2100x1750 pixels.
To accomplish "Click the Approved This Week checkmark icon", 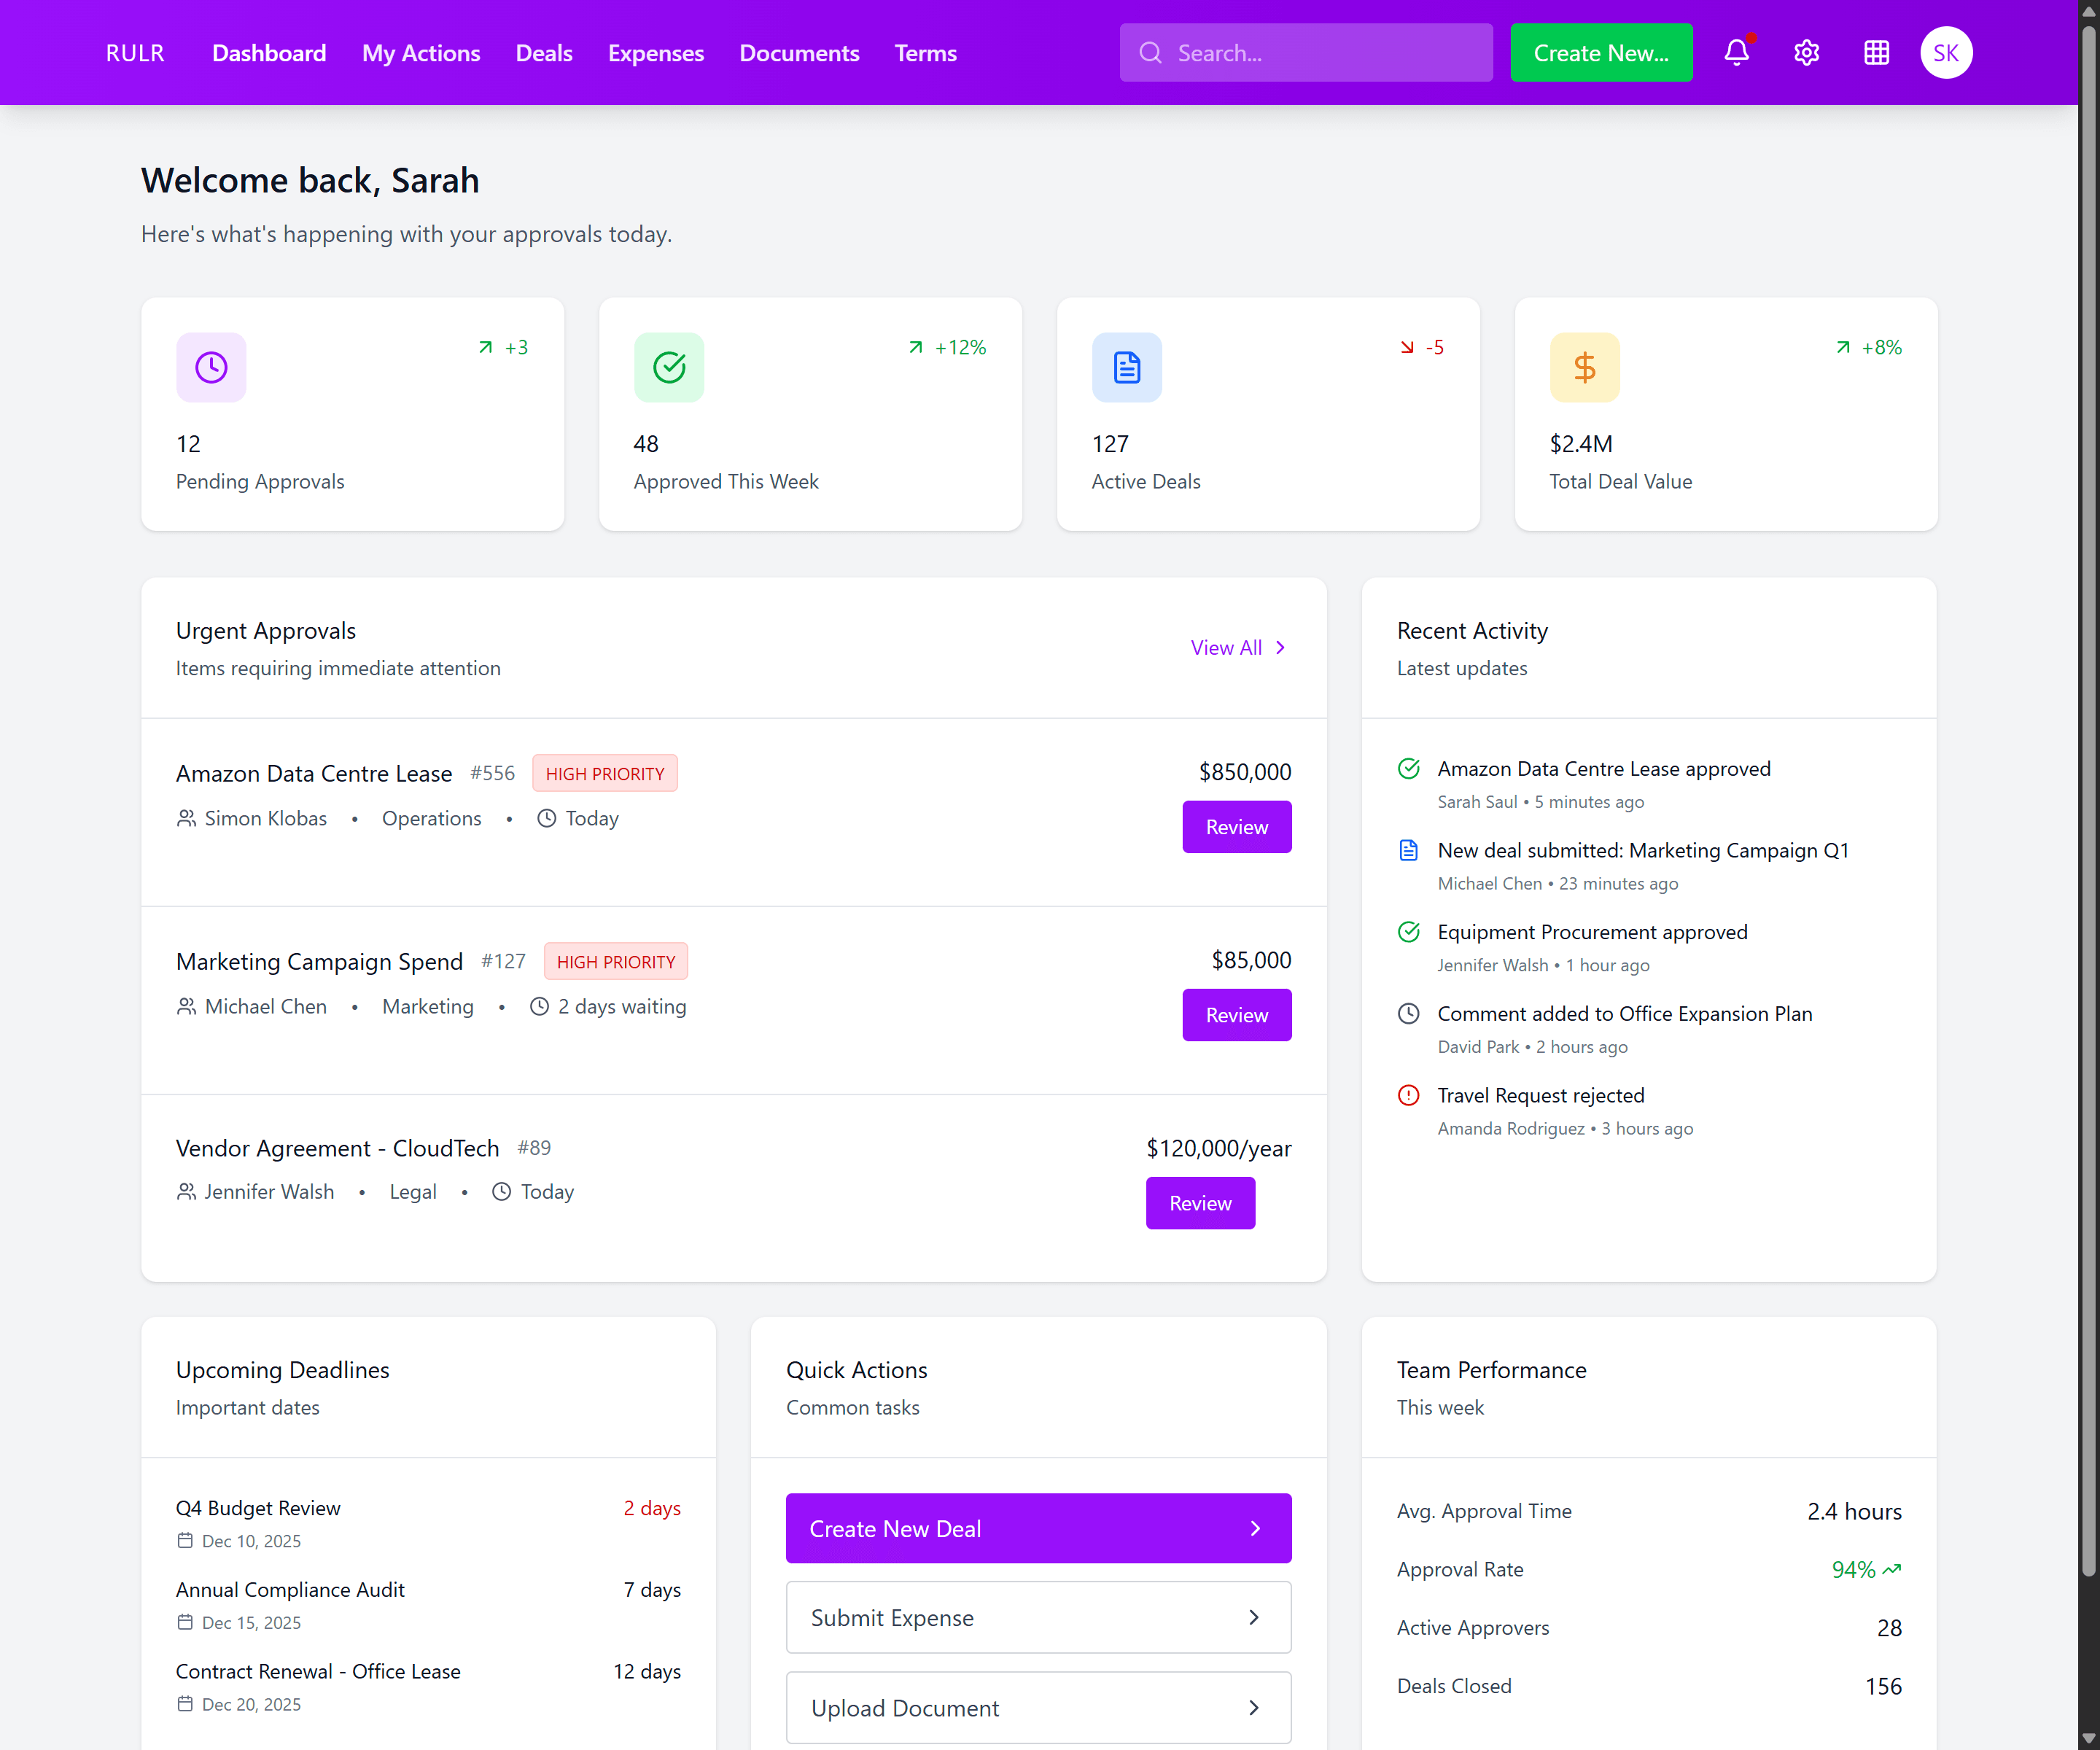I will pyautogui.click(x=669, y=367).
